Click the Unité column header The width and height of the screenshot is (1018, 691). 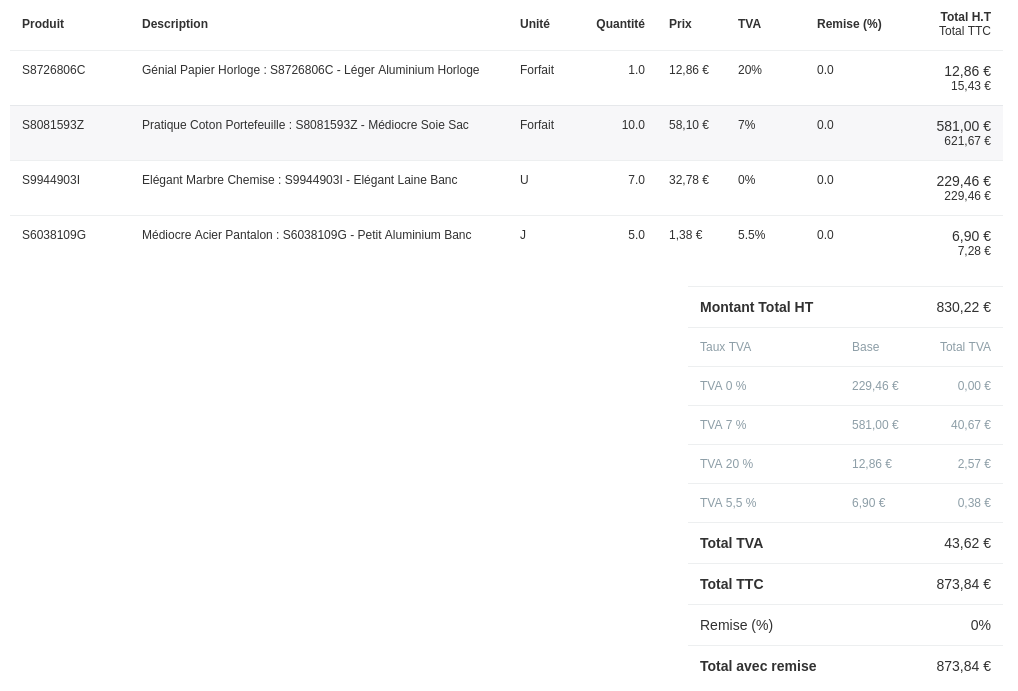pos(534,24)
